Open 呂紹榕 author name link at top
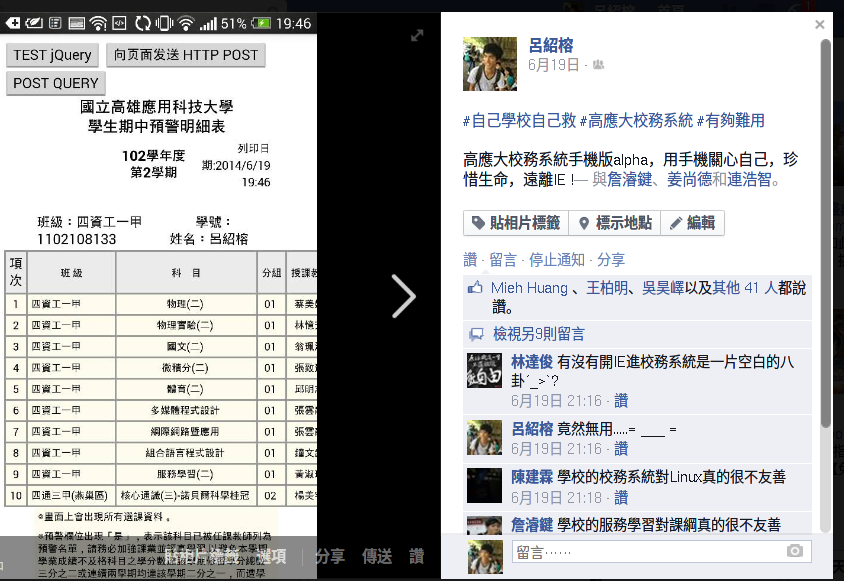The height and width of the screenshot is (581, 844). (x=551, y=45)
